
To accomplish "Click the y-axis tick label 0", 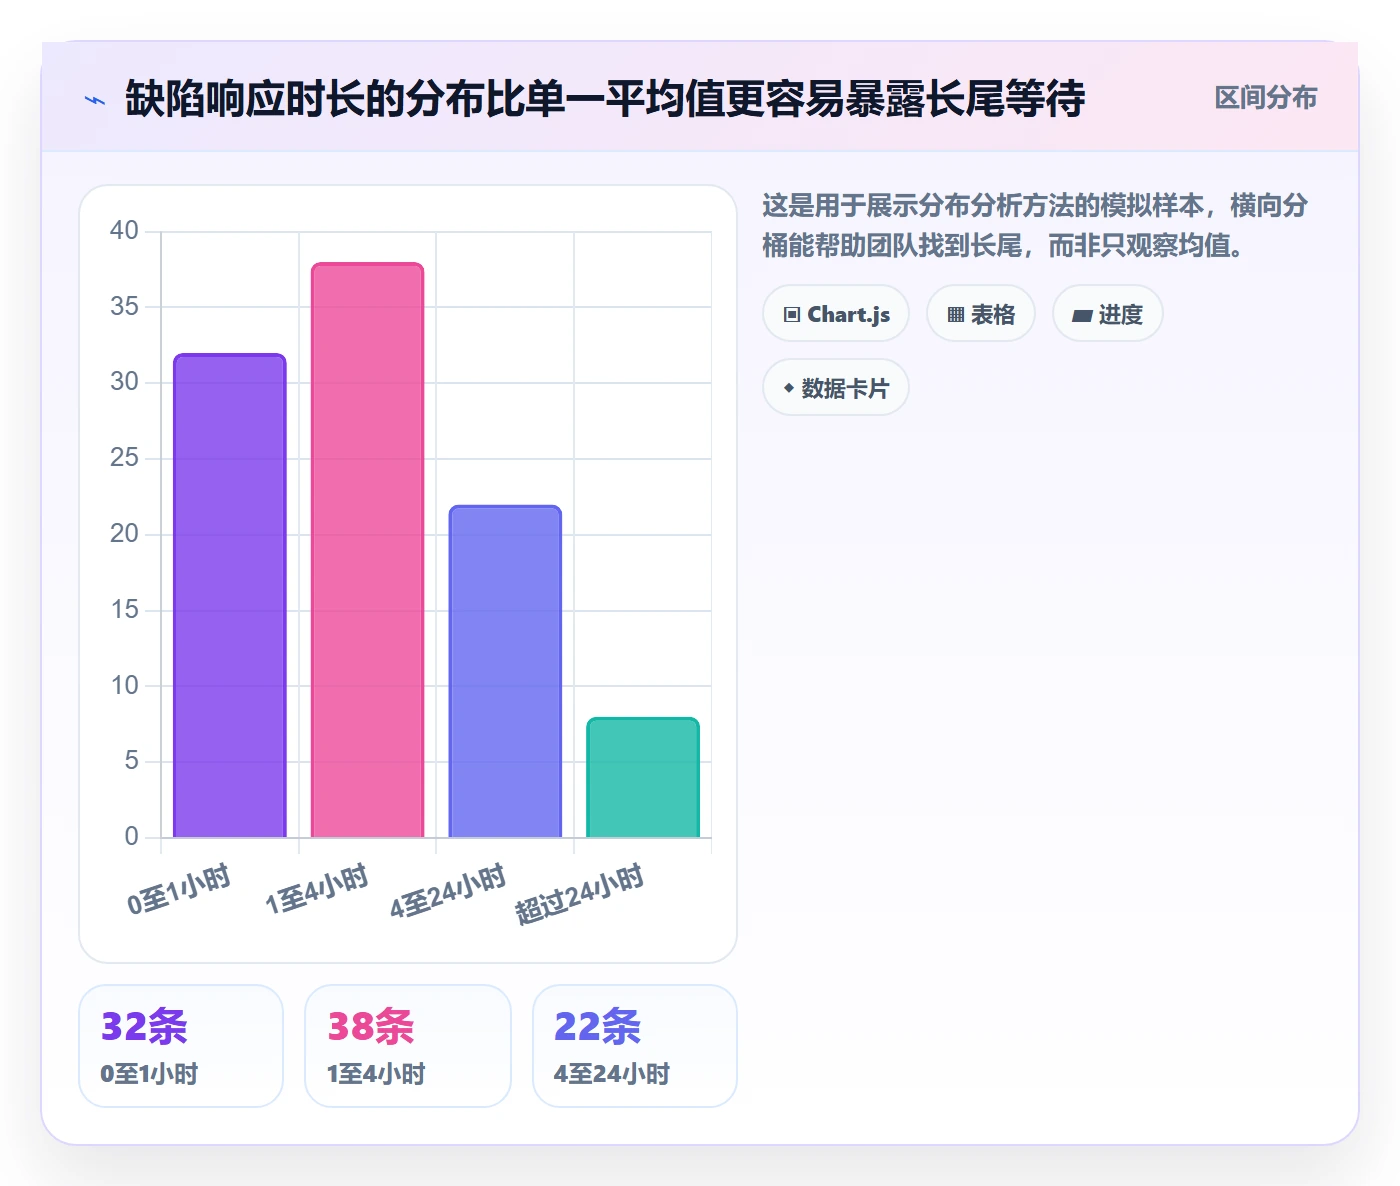I will 132,837.
